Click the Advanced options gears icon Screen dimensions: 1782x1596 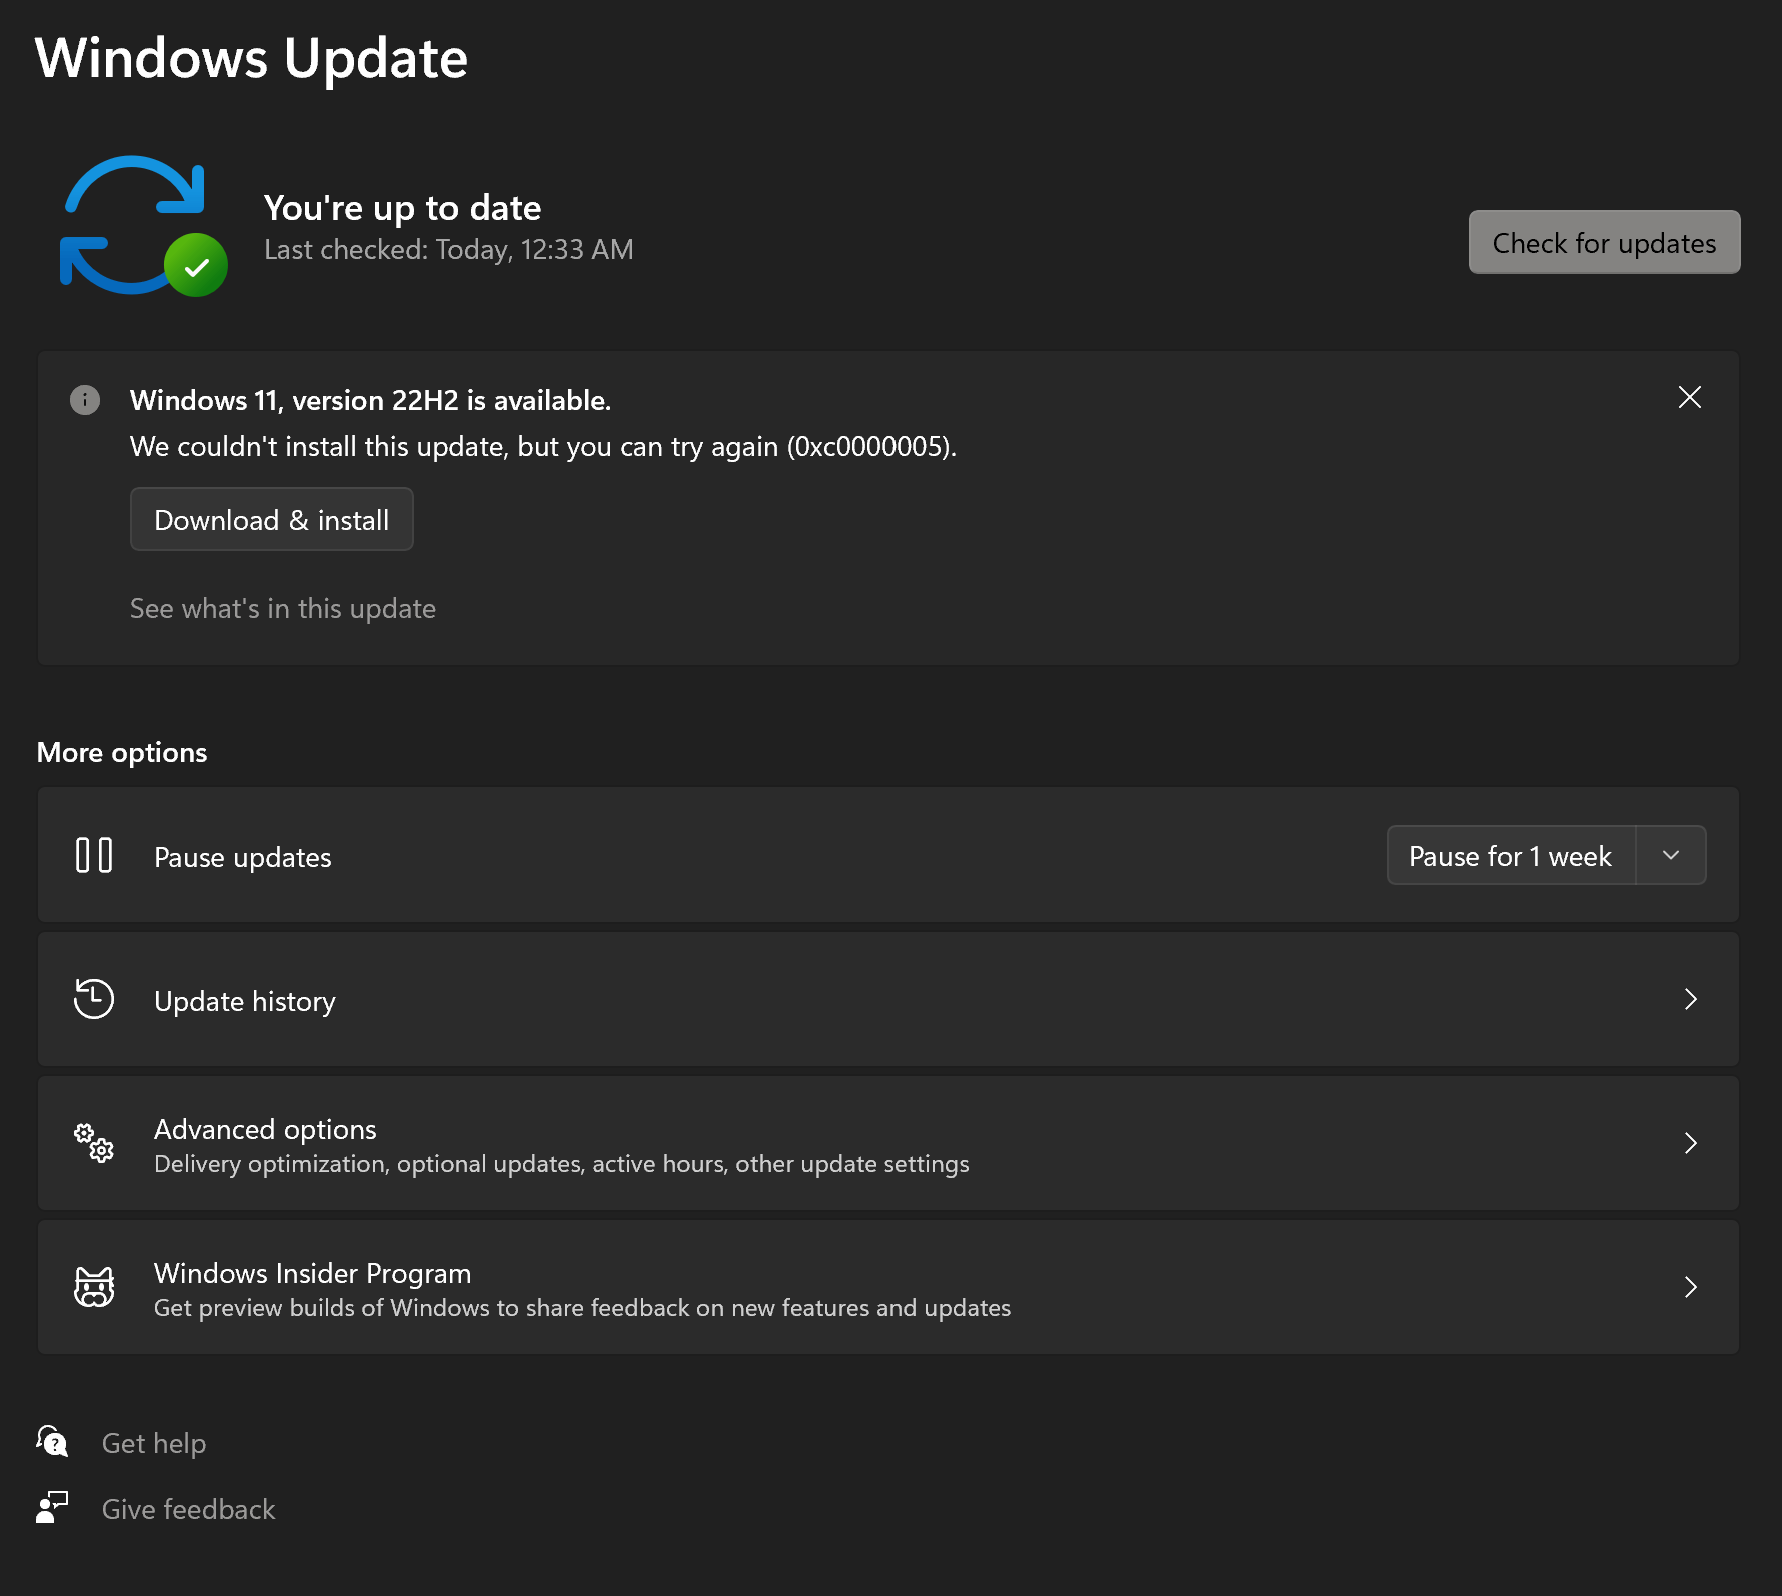tap(94, 1143)
